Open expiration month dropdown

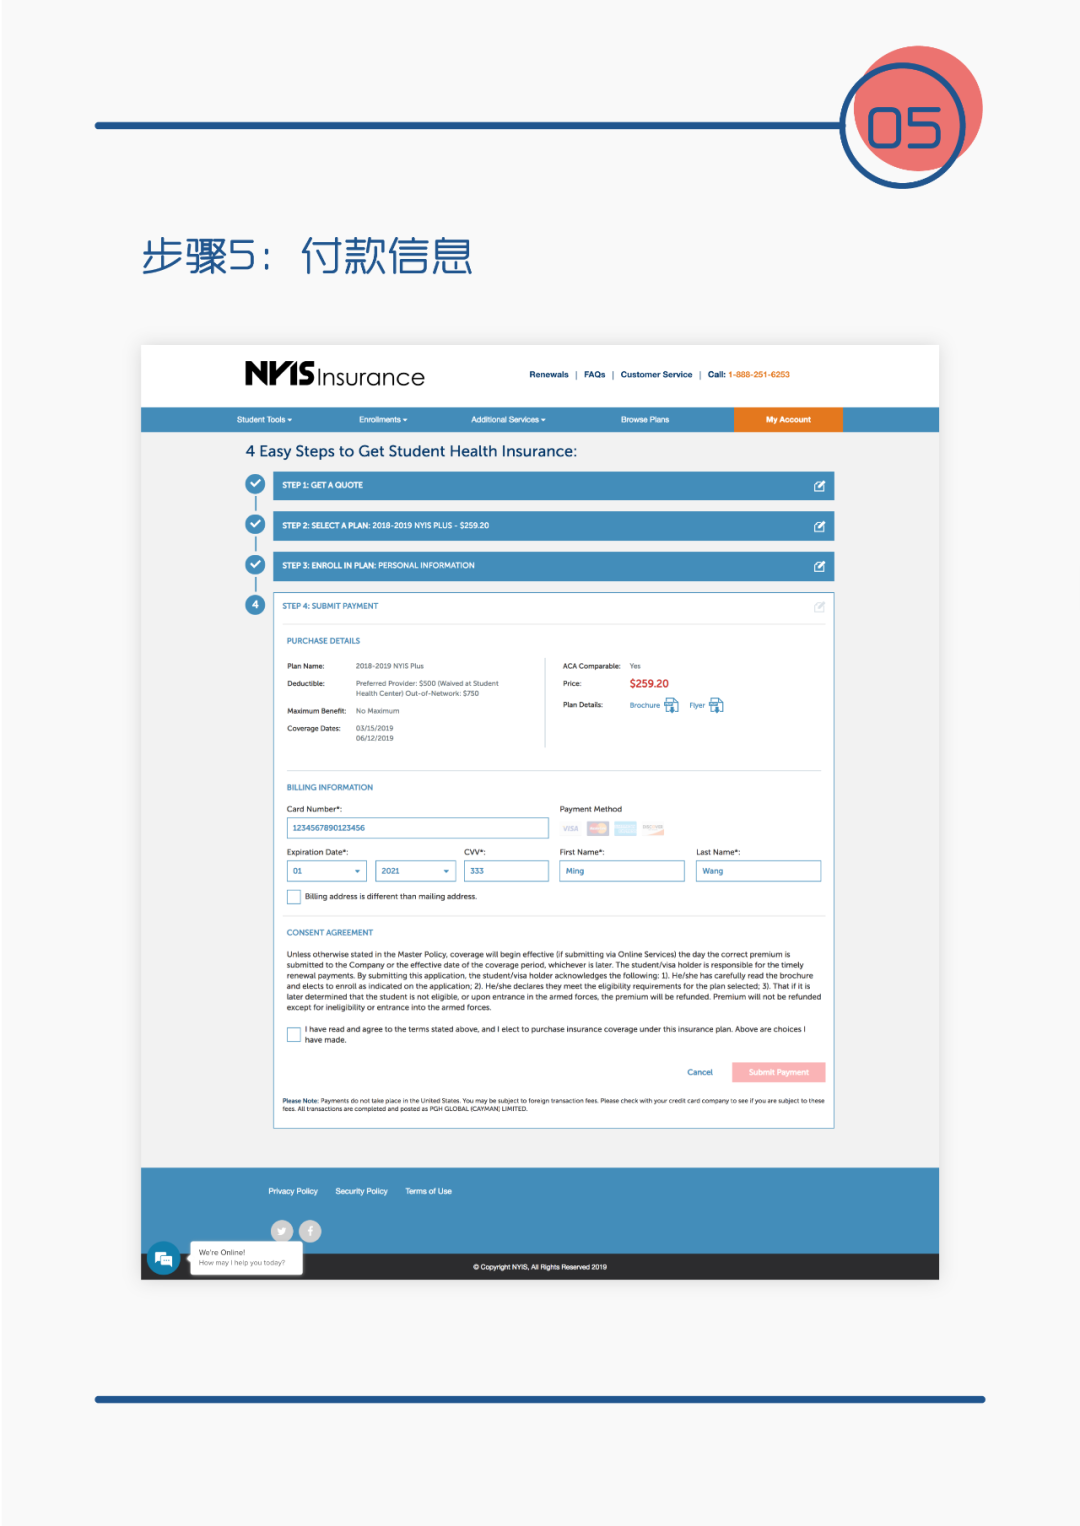click(327, 871)
